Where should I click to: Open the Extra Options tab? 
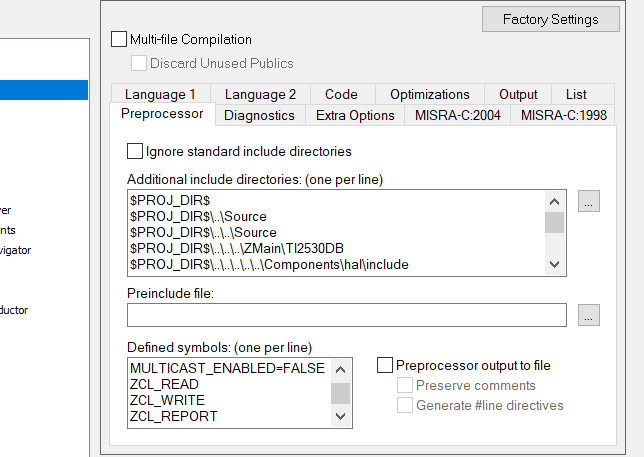point(355,115)
